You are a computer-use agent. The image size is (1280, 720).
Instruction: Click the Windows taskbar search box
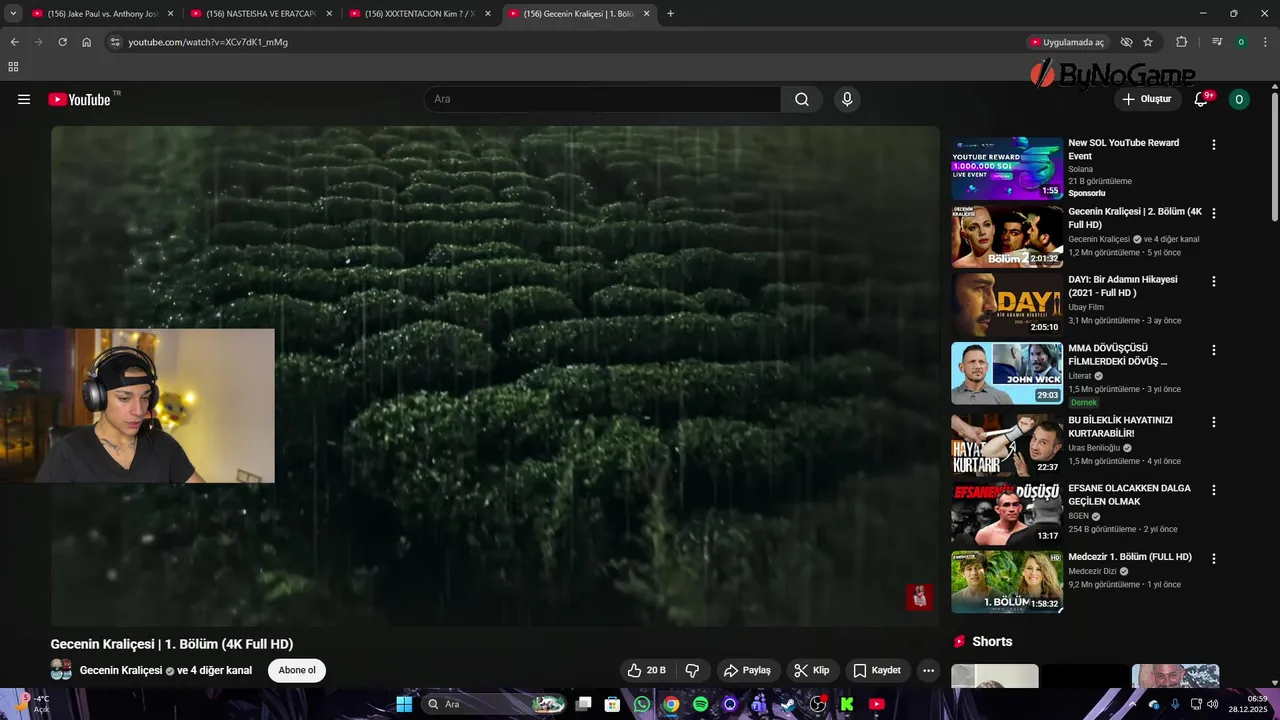coord(494,704)
